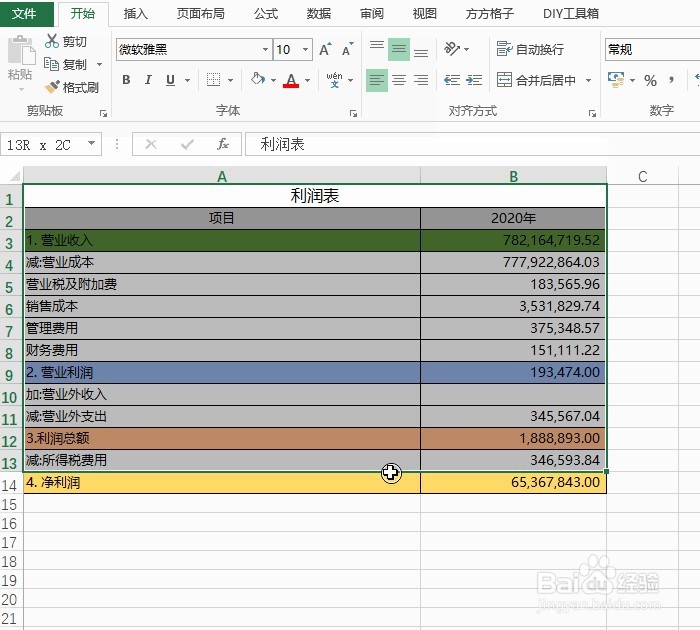
Task: Apply red font color A
Action: (x=291, y=80)
